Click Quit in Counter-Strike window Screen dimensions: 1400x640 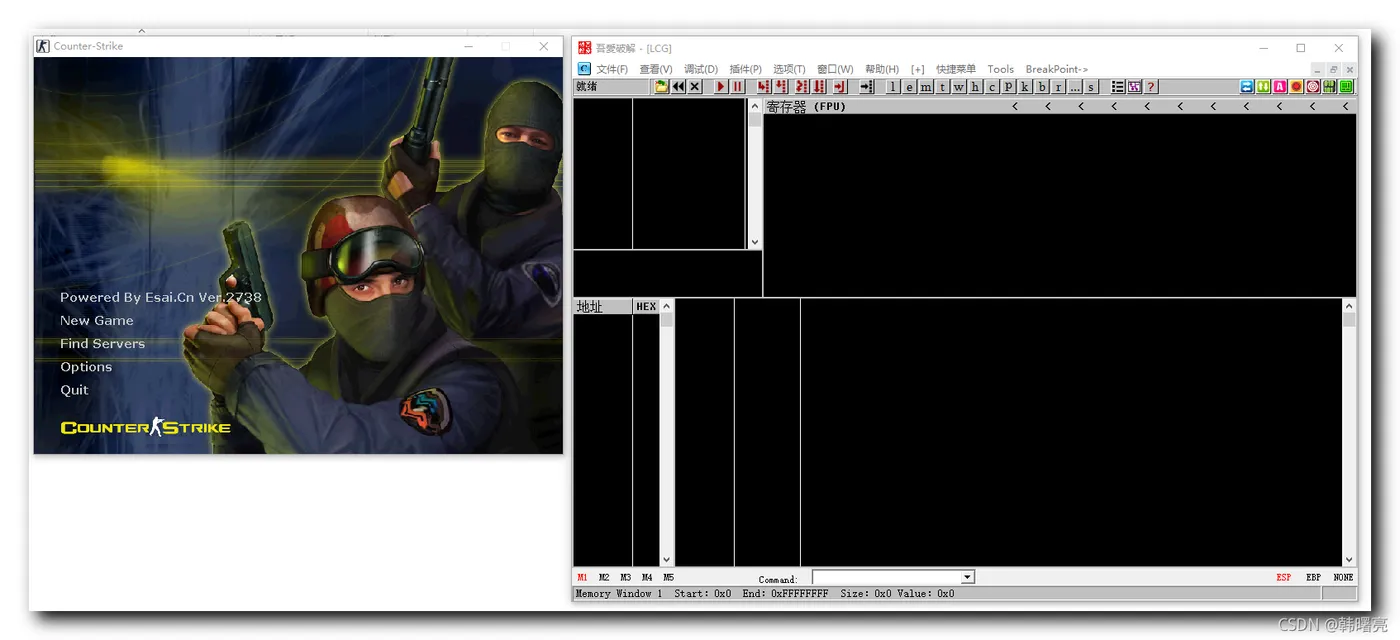(74, 390)
